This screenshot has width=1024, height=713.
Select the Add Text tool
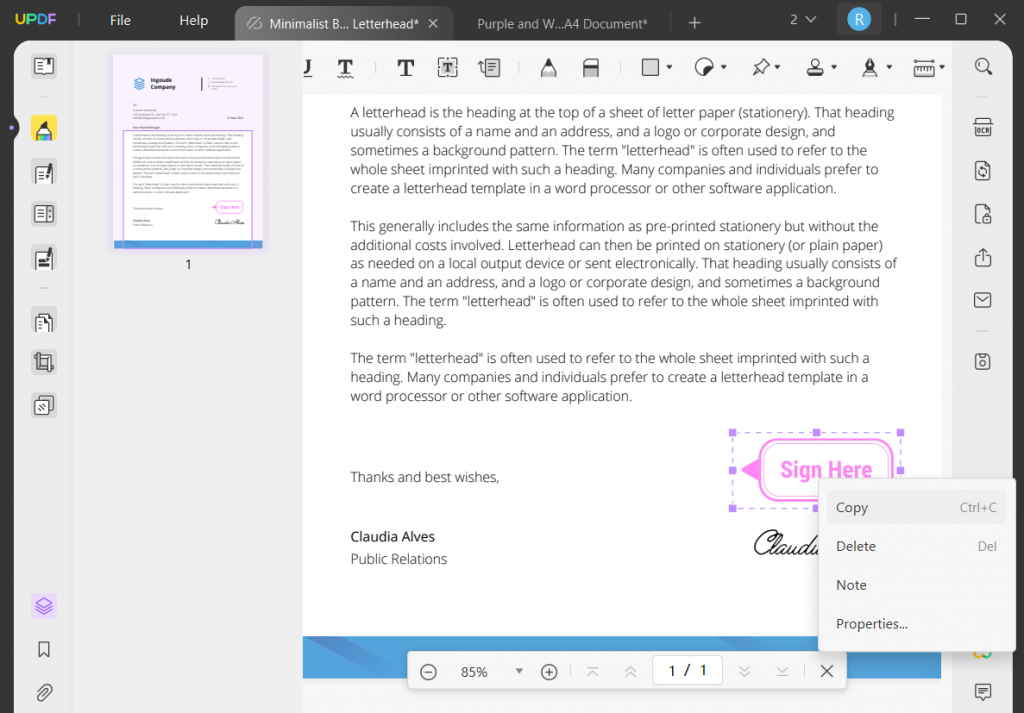click(405, 67)
